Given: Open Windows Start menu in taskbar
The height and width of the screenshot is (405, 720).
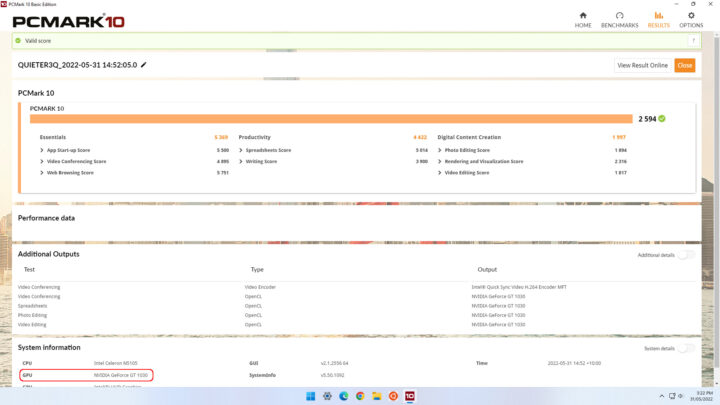Looking at the screenshot, I should click(310, 396).
